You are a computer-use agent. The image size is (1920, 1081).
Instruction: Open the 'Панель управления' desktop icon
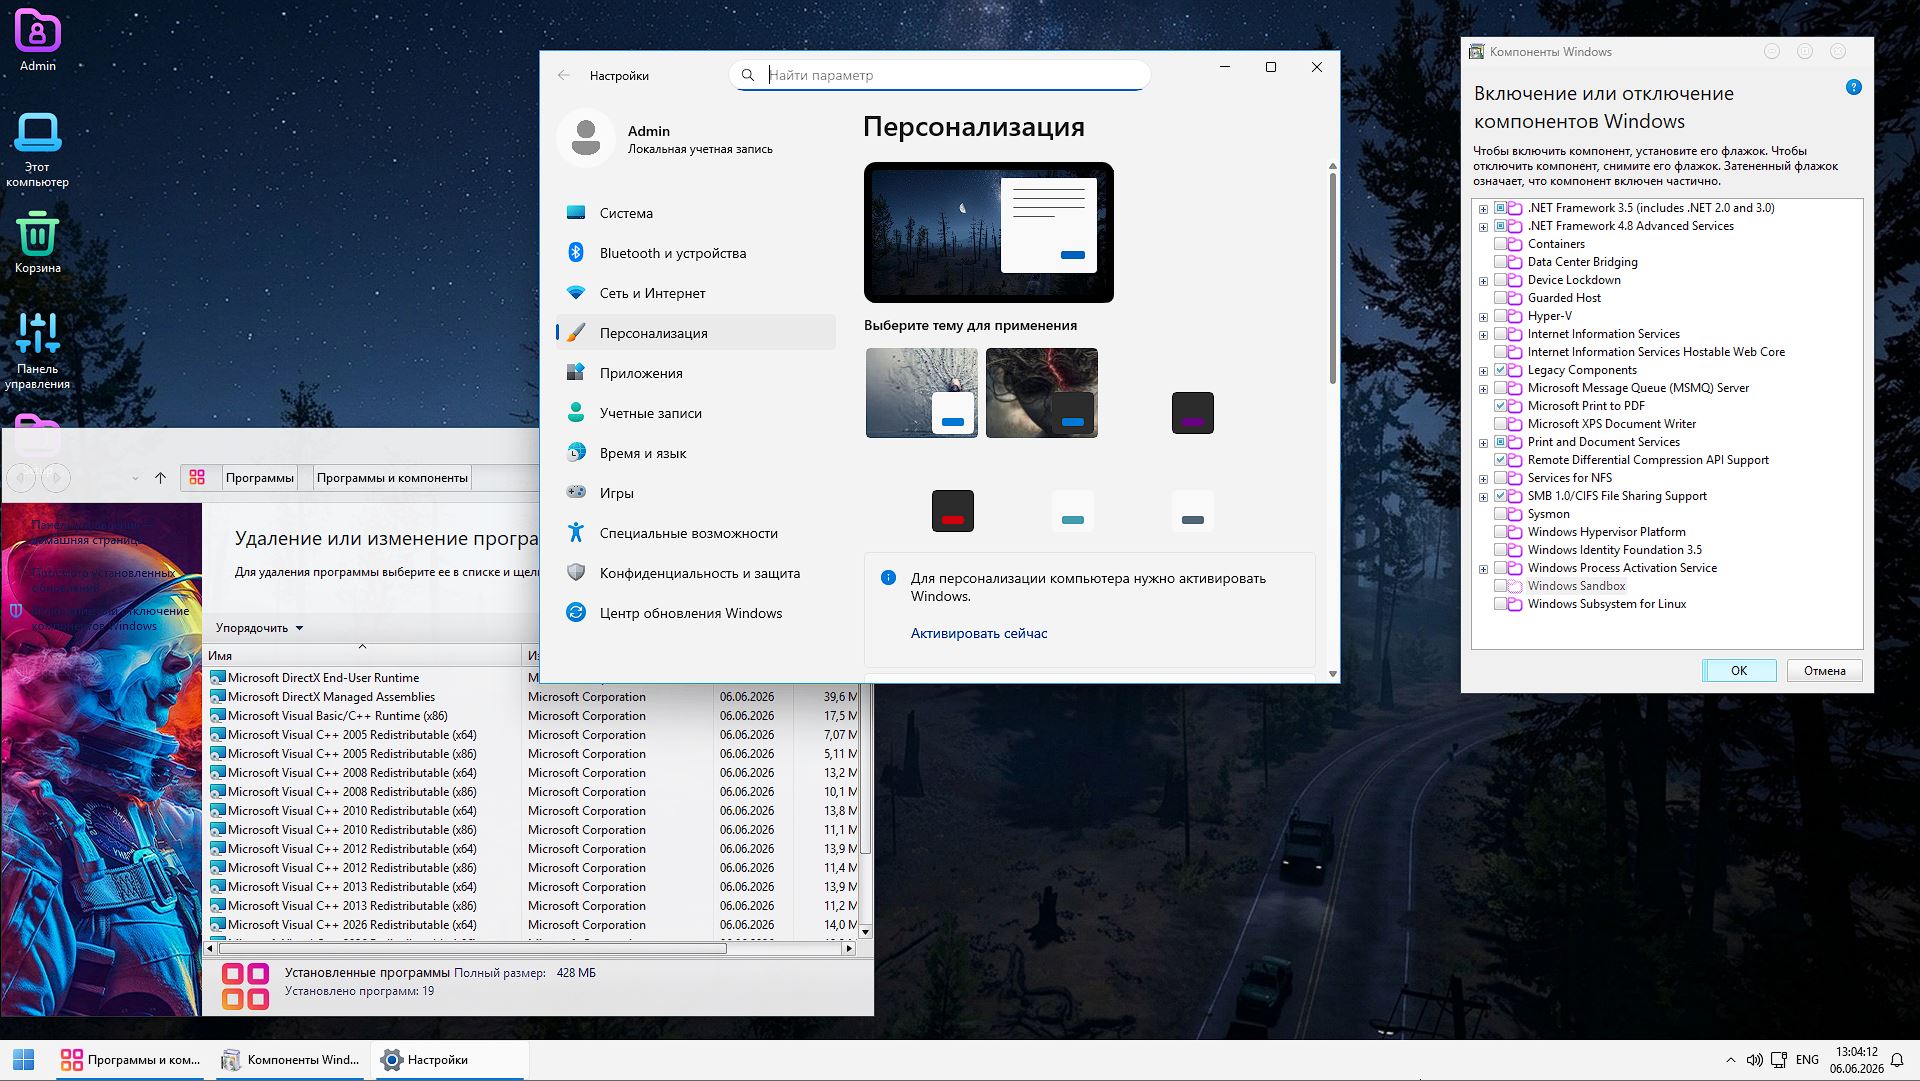[38, 351]
